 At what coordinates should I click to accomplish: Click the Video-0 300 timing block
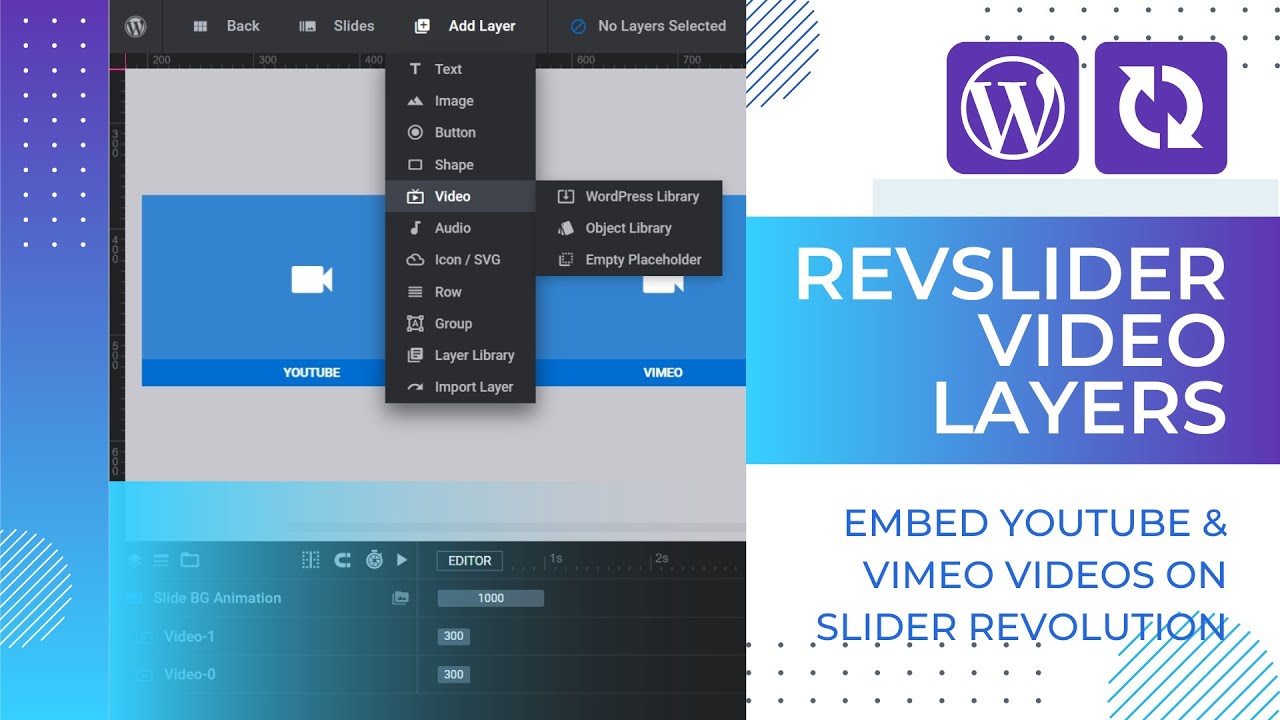point(454,674)
